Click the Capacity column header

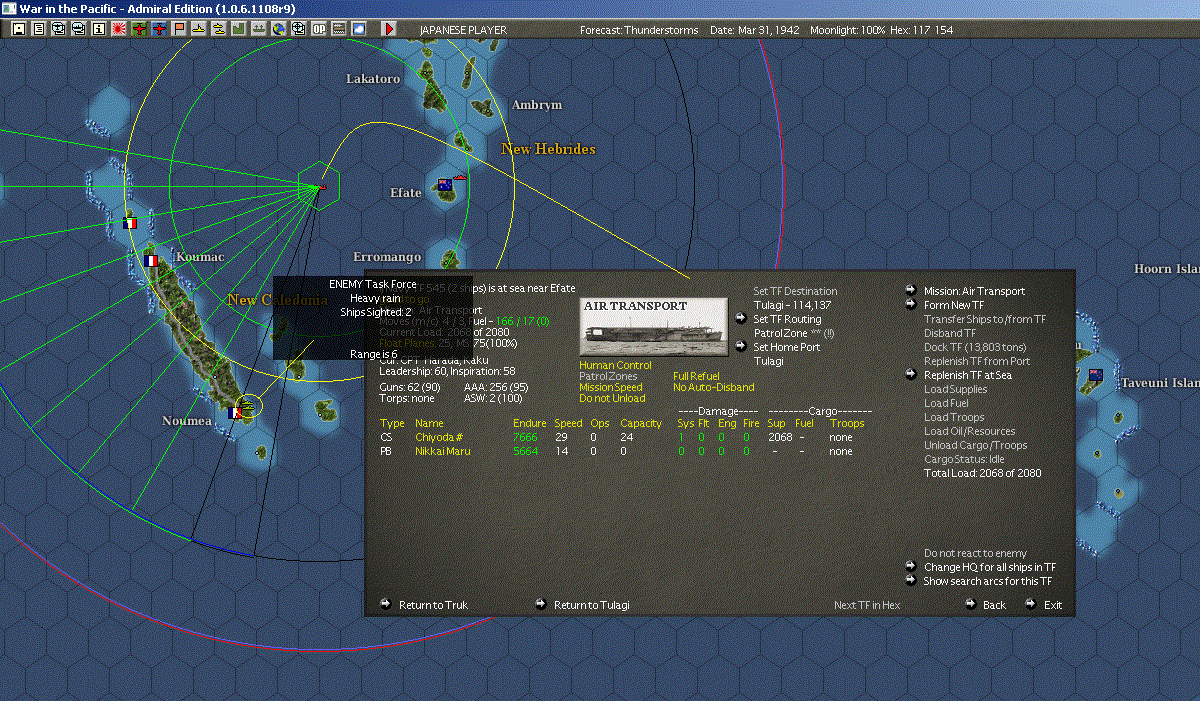pyautogui.click(x=641, y=423)
